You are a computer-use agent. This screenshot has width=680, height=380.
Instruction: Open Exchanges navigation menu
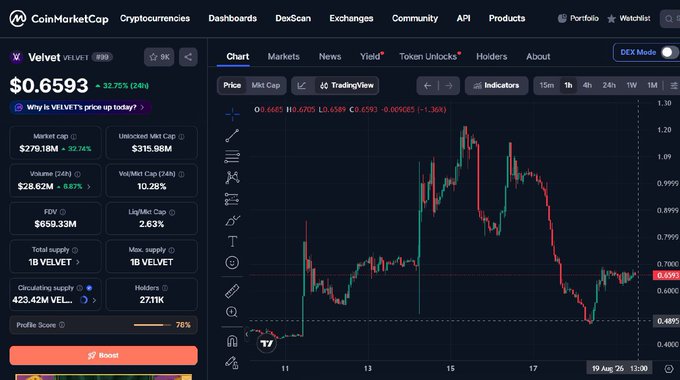[x=351, y=19]
